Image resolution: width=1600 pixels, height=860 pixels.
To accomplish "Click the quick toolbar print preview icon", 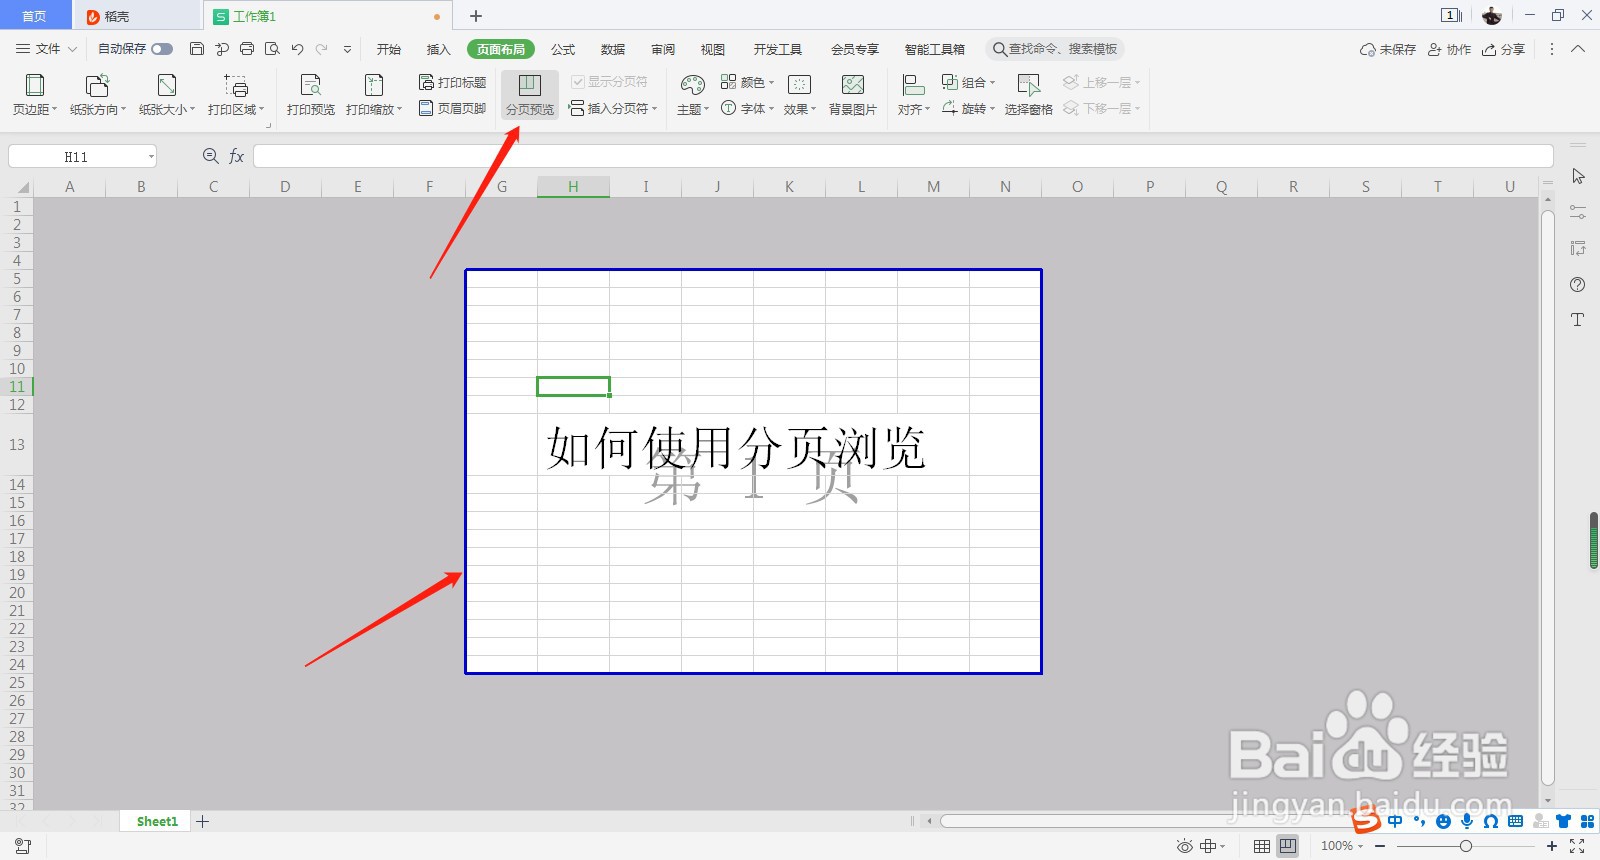I will 272,49.
